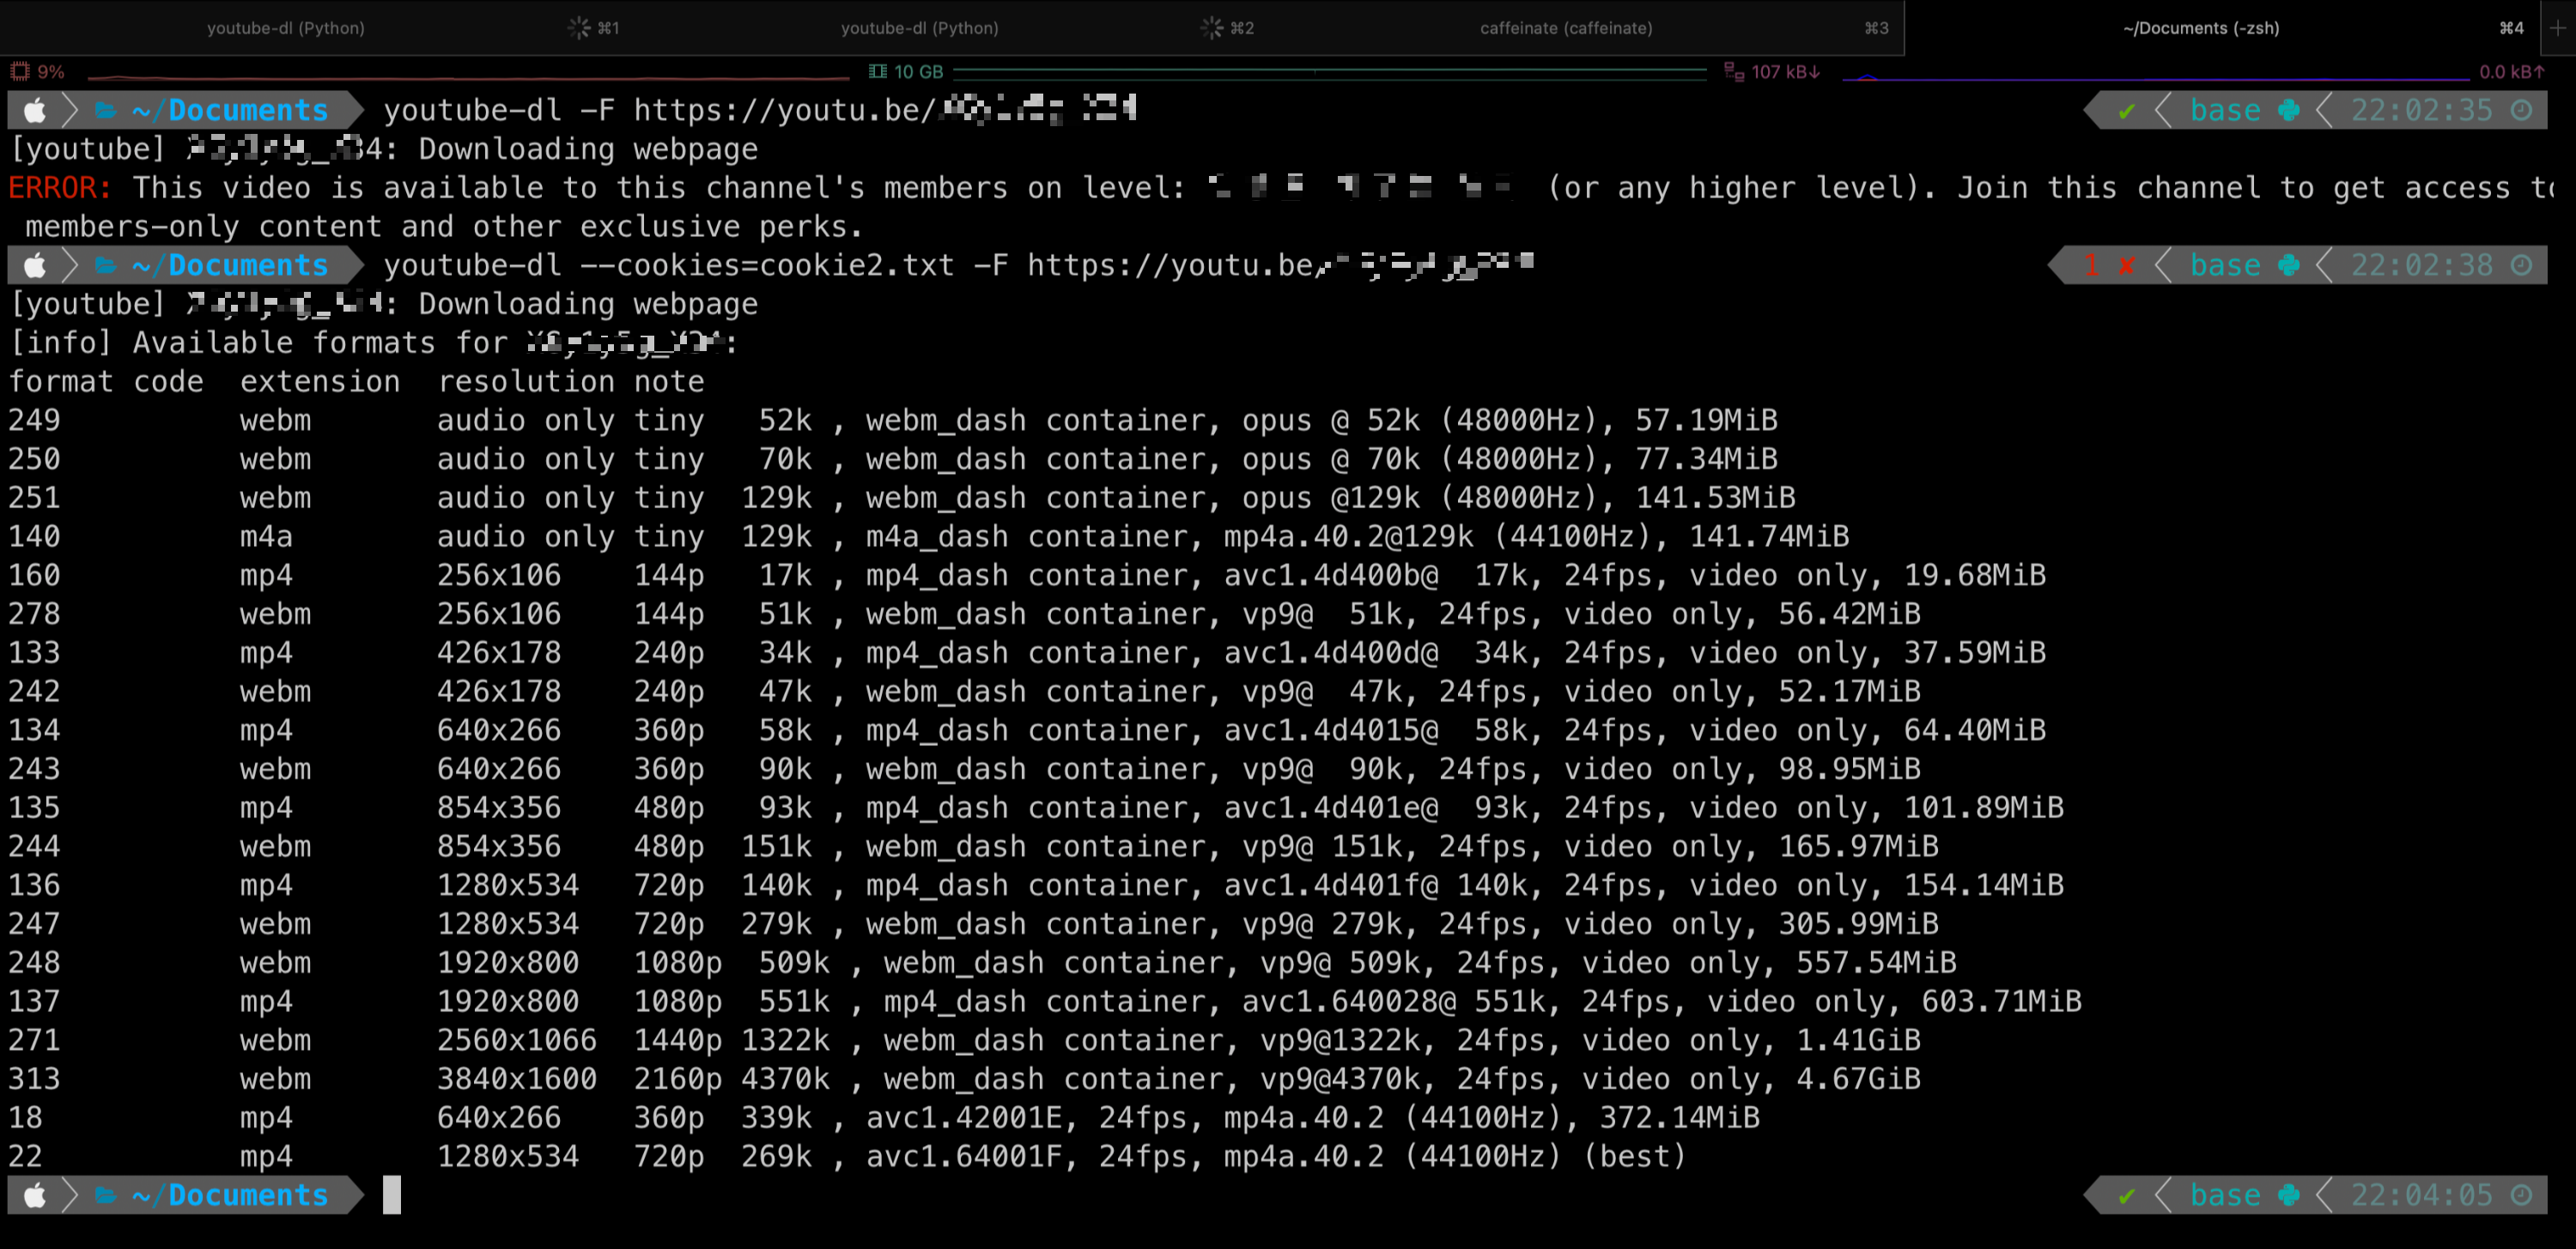Click clock icon after 22:04:05
This screenshot has width=2576, height=1249.
coord(2522,1195)
